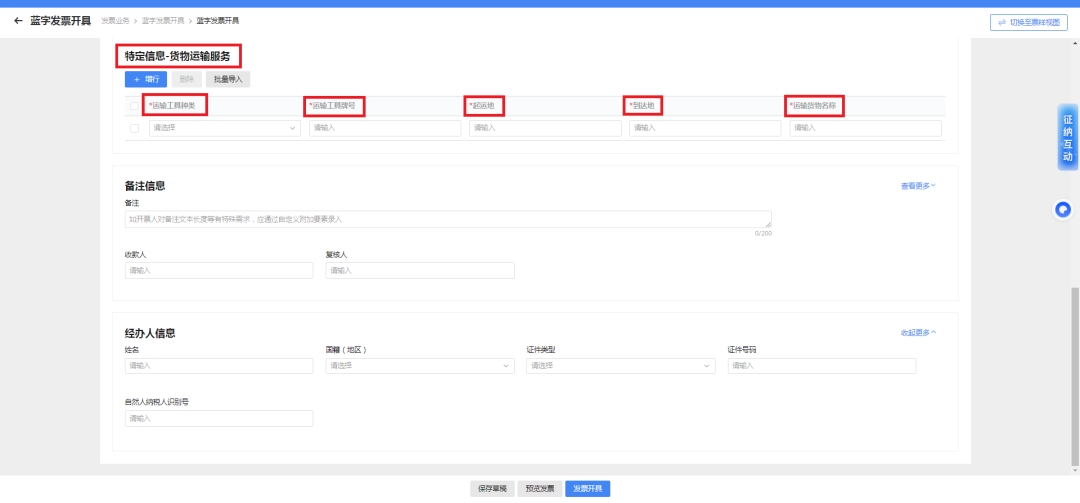
Task: Click the 删除 button
Action: coord(186,79)
